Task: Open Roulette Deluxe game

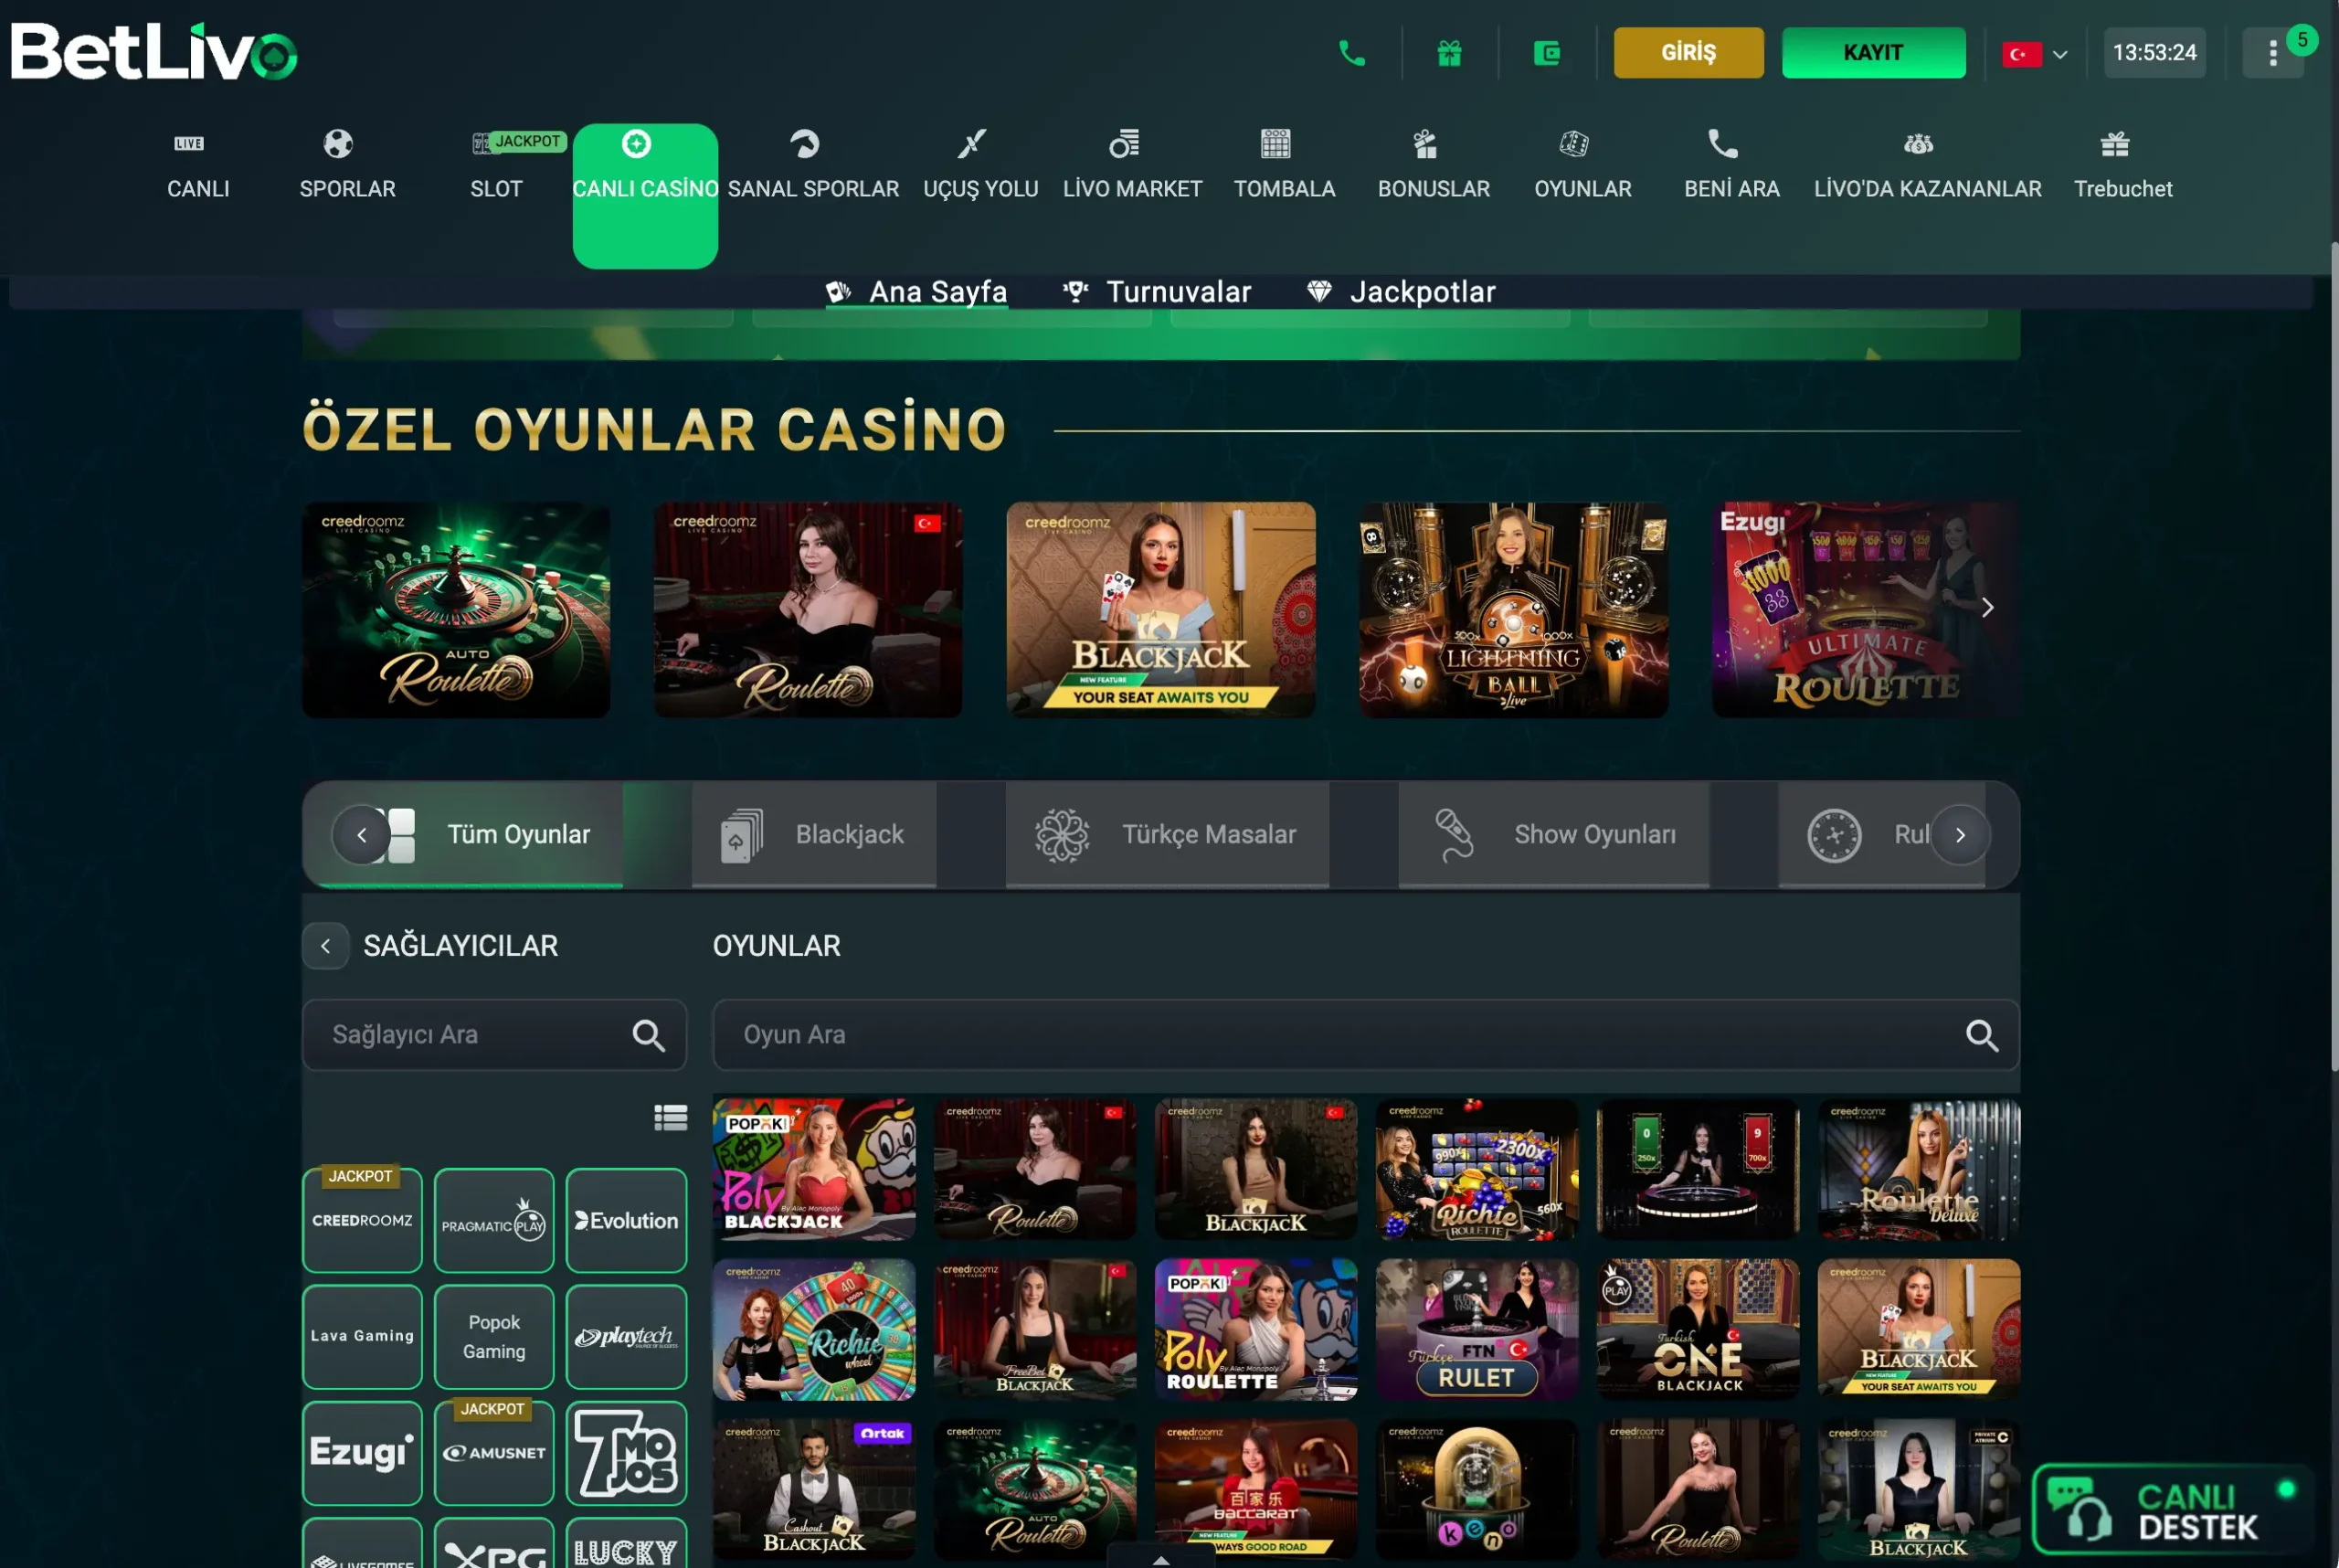Action: [1918, 1169]
